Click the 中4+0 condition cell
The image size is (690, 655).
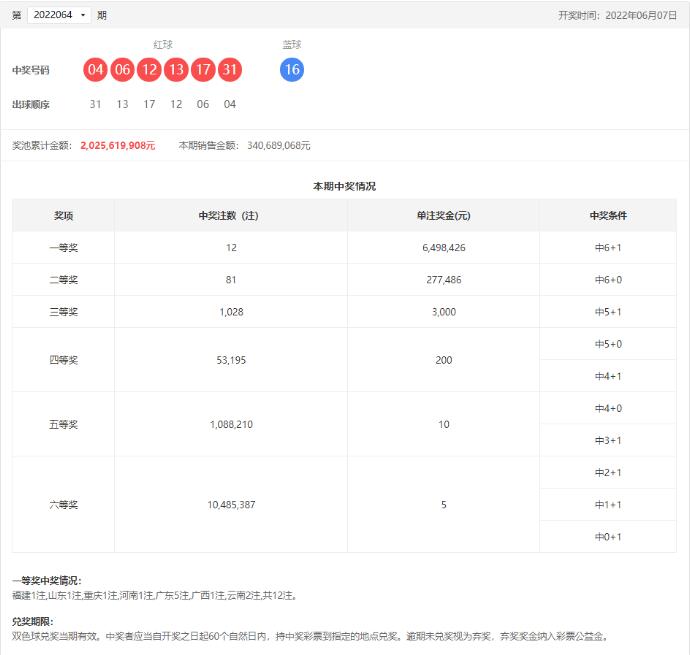608,408
